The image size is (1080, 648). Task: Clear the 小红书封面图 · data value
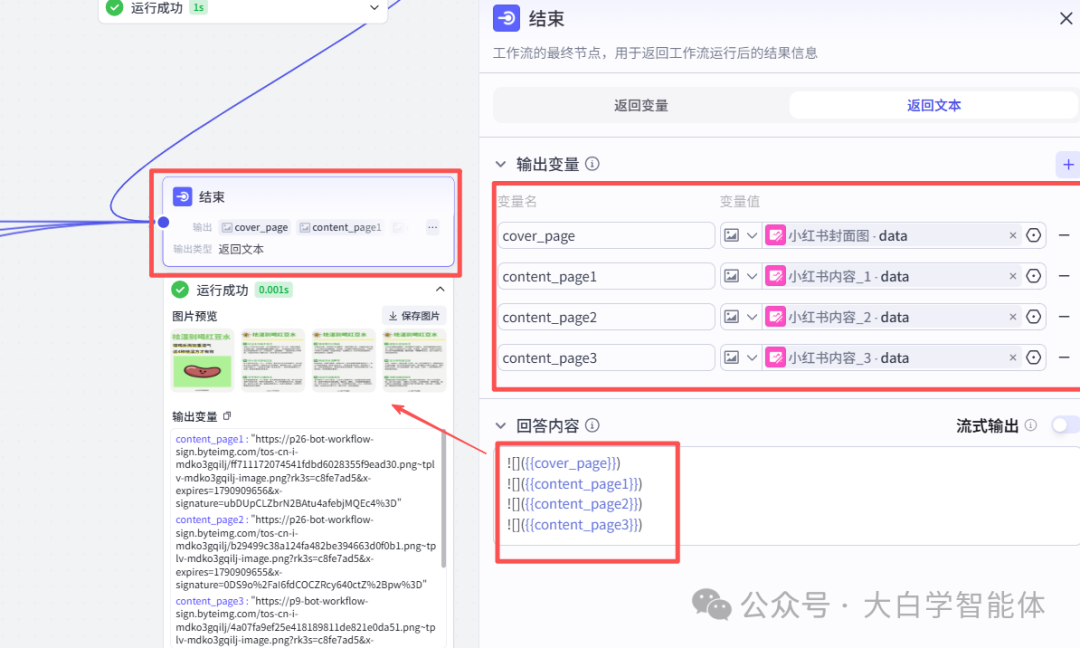[1012, 236]
